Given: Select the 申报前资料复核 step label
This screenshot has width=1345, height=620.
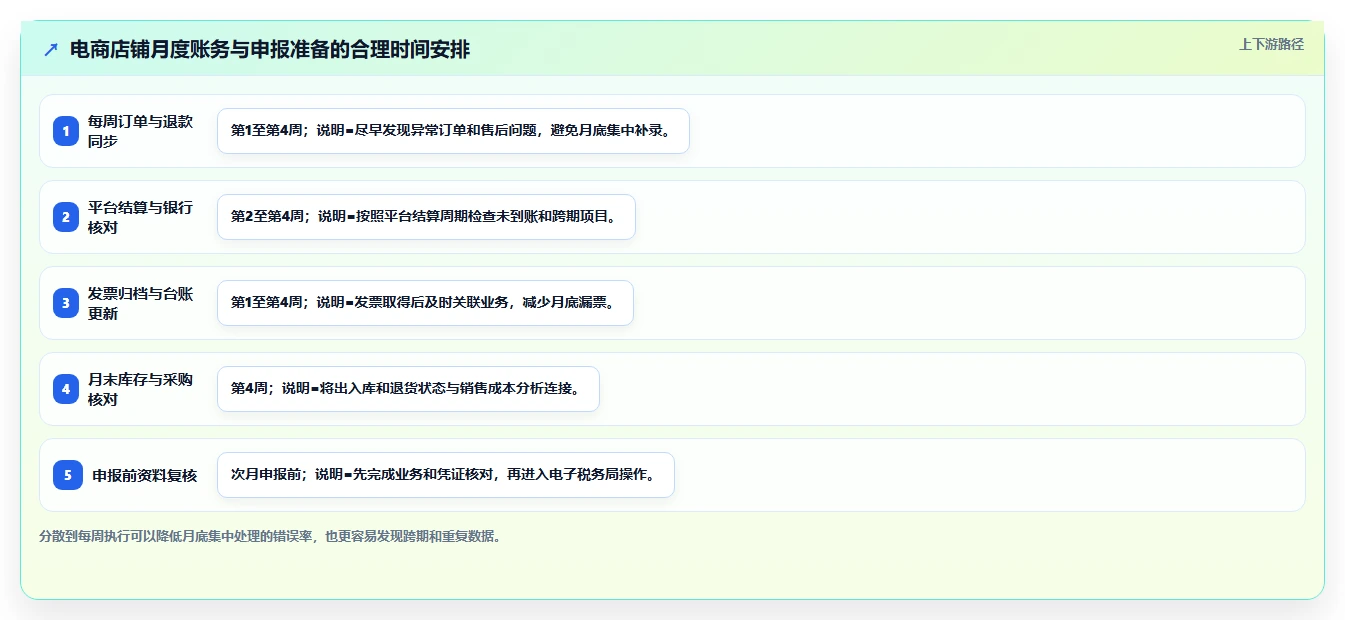Looking at the screenshot, I should pos(145,476).
